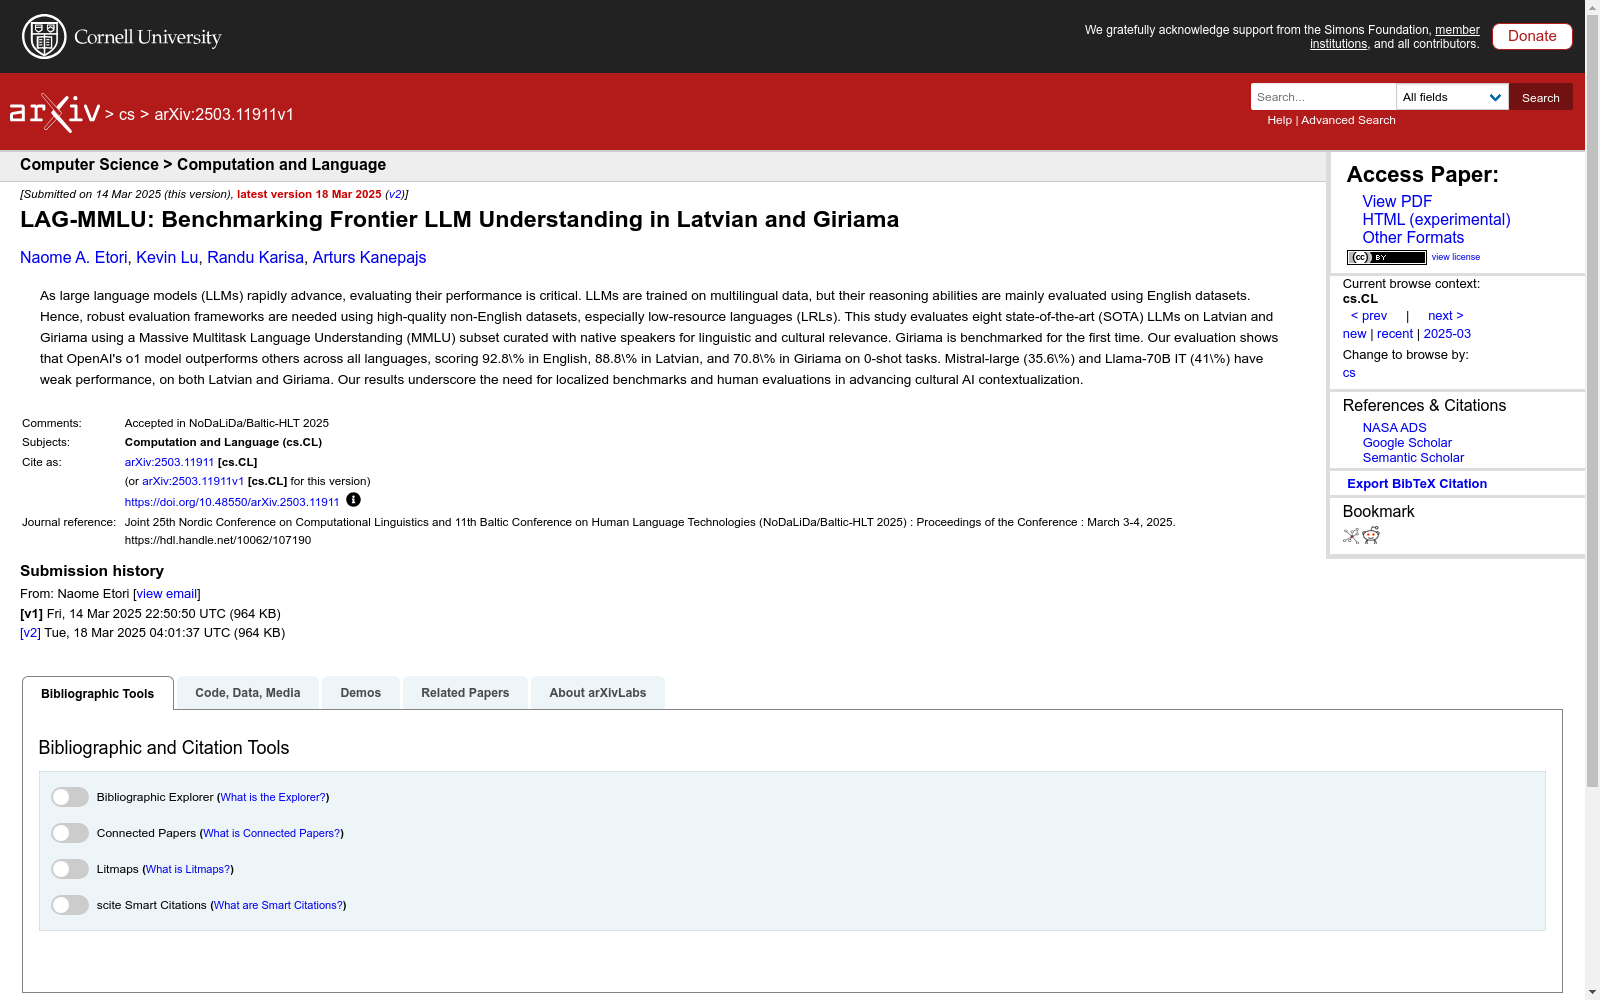The image size is (1600, 1000).
Task: Switch to Related Papers tab
Action: (x=465, y=693)
